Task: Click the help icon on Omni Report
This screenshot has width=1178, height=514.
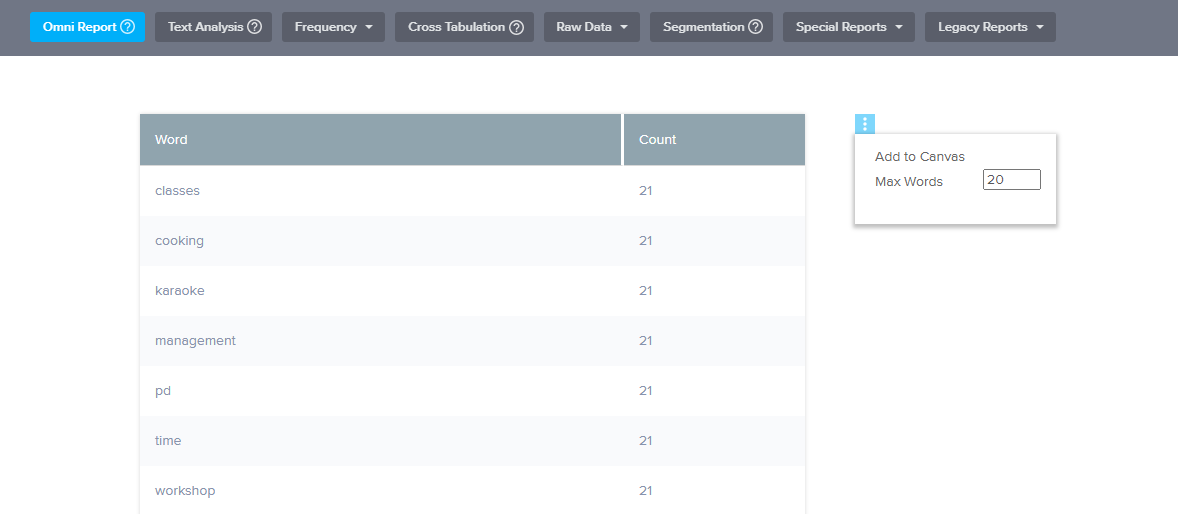Action: (x=127, y=27)
